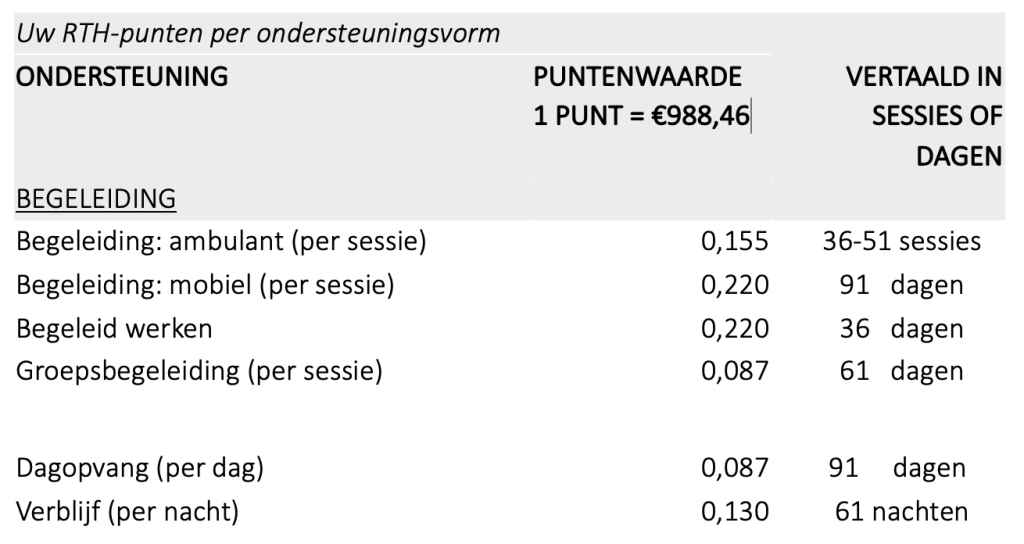
Task: Select 'Groepsbegeleiding (per sessie)' row label
Action: (199, 371)
